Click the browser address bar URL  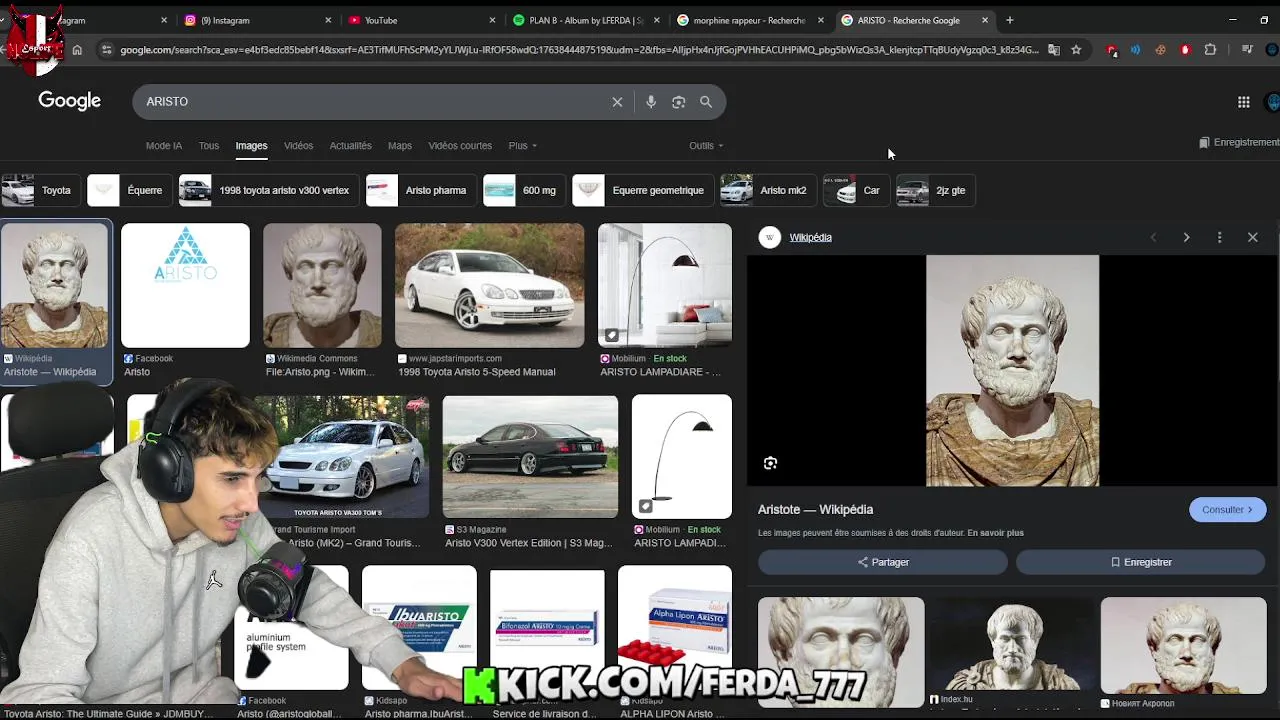[580, 50]
